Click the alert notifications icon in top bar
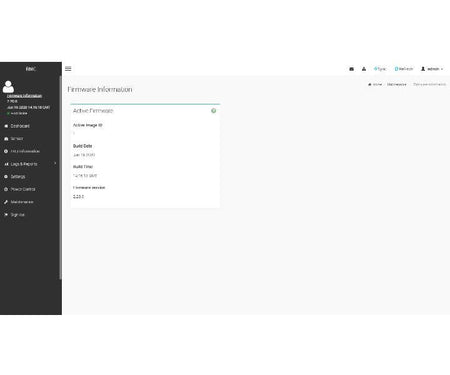Viewport: 450px width, 375px height. 364,69
